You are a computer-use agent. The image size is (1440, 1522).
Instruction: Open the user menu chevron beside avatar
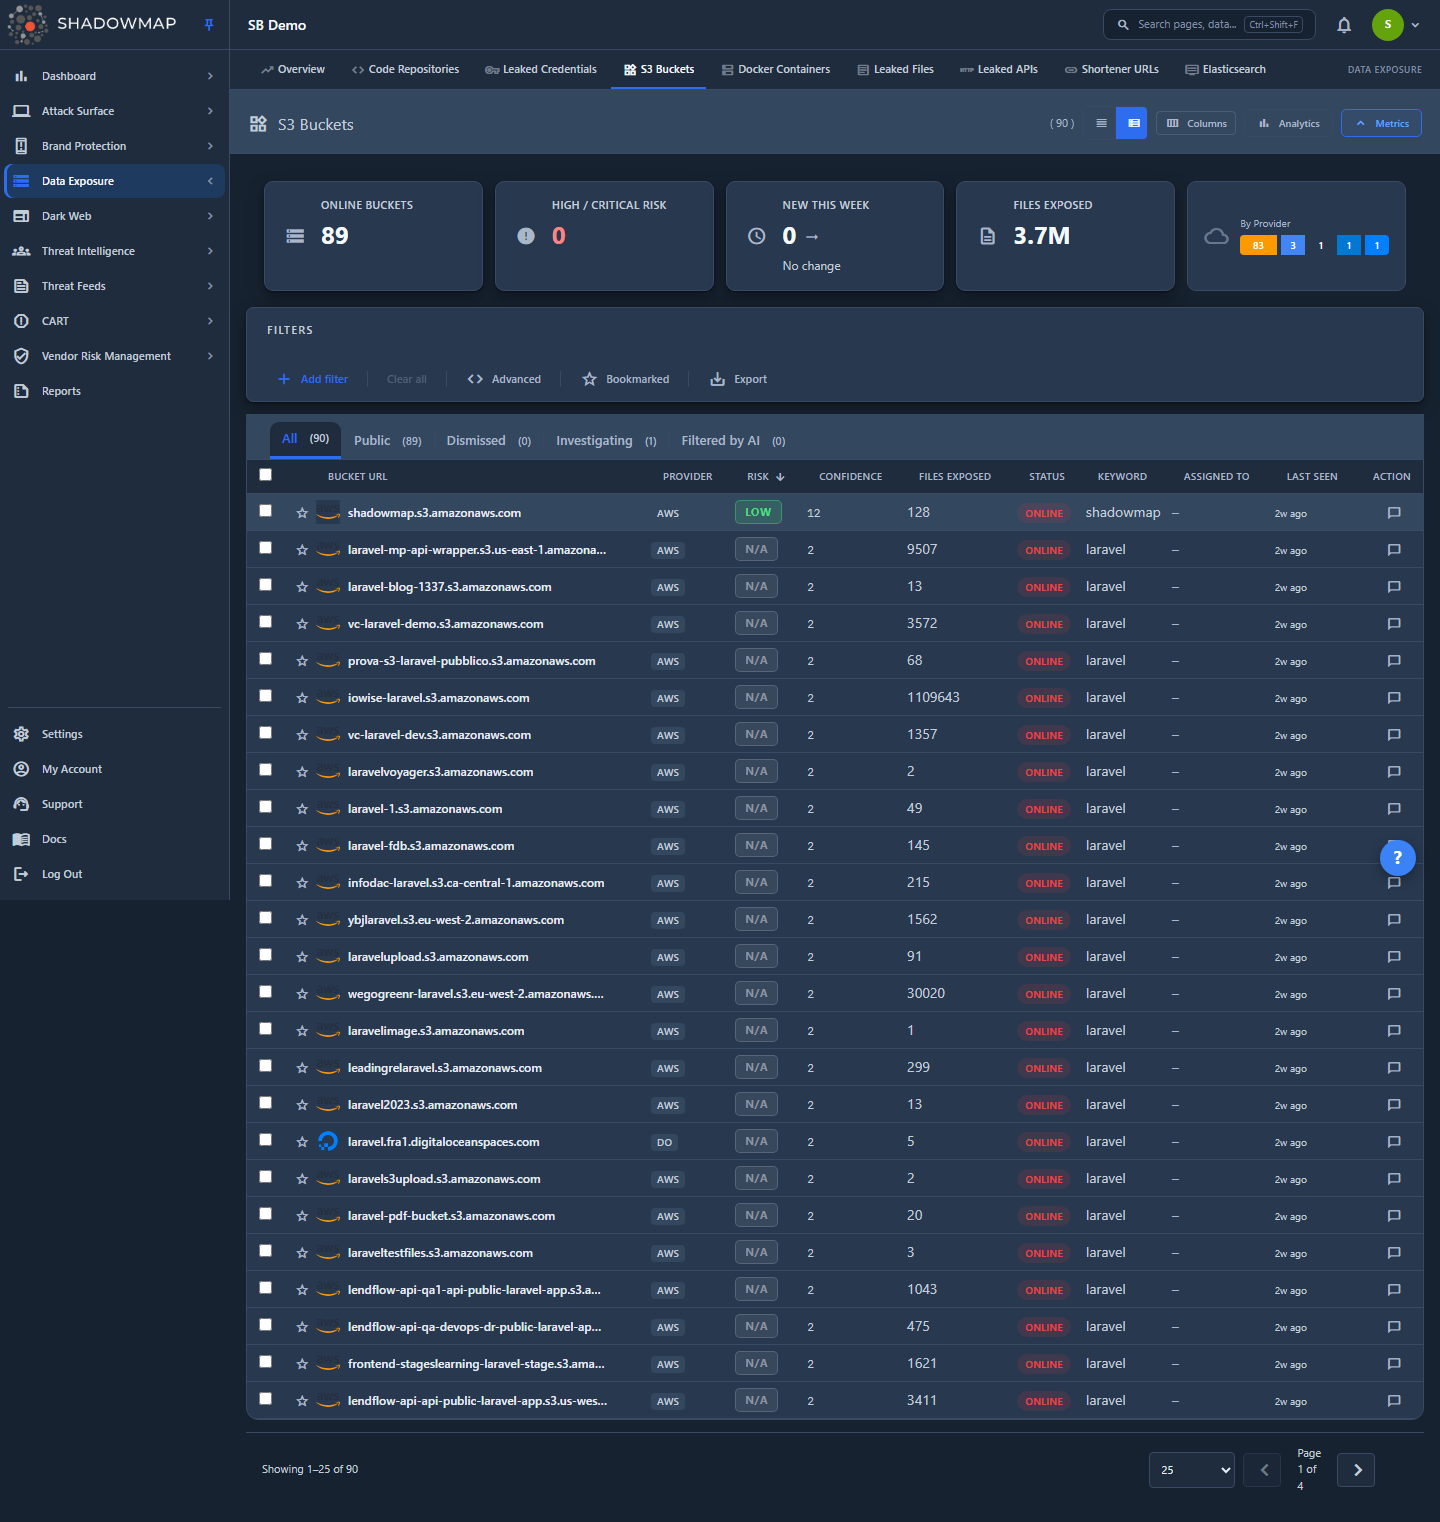pyautogui.click(x=1415, y=25)
